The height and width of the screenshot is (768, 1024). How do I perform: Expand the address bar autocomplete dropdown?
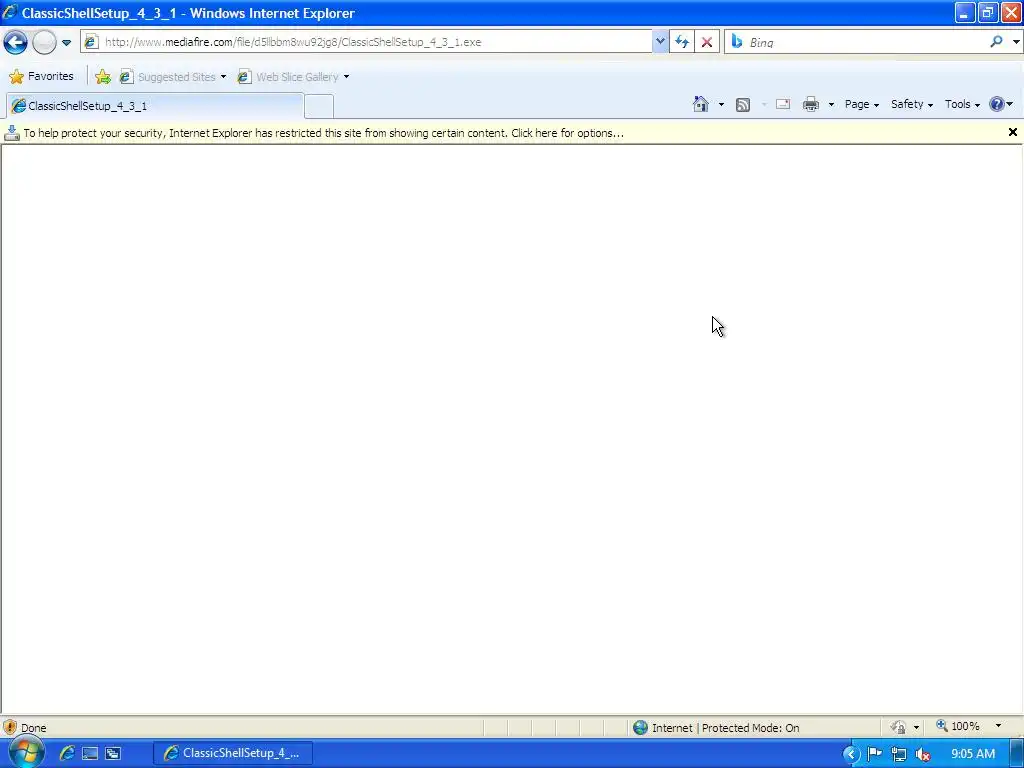(x=660, y=42)
